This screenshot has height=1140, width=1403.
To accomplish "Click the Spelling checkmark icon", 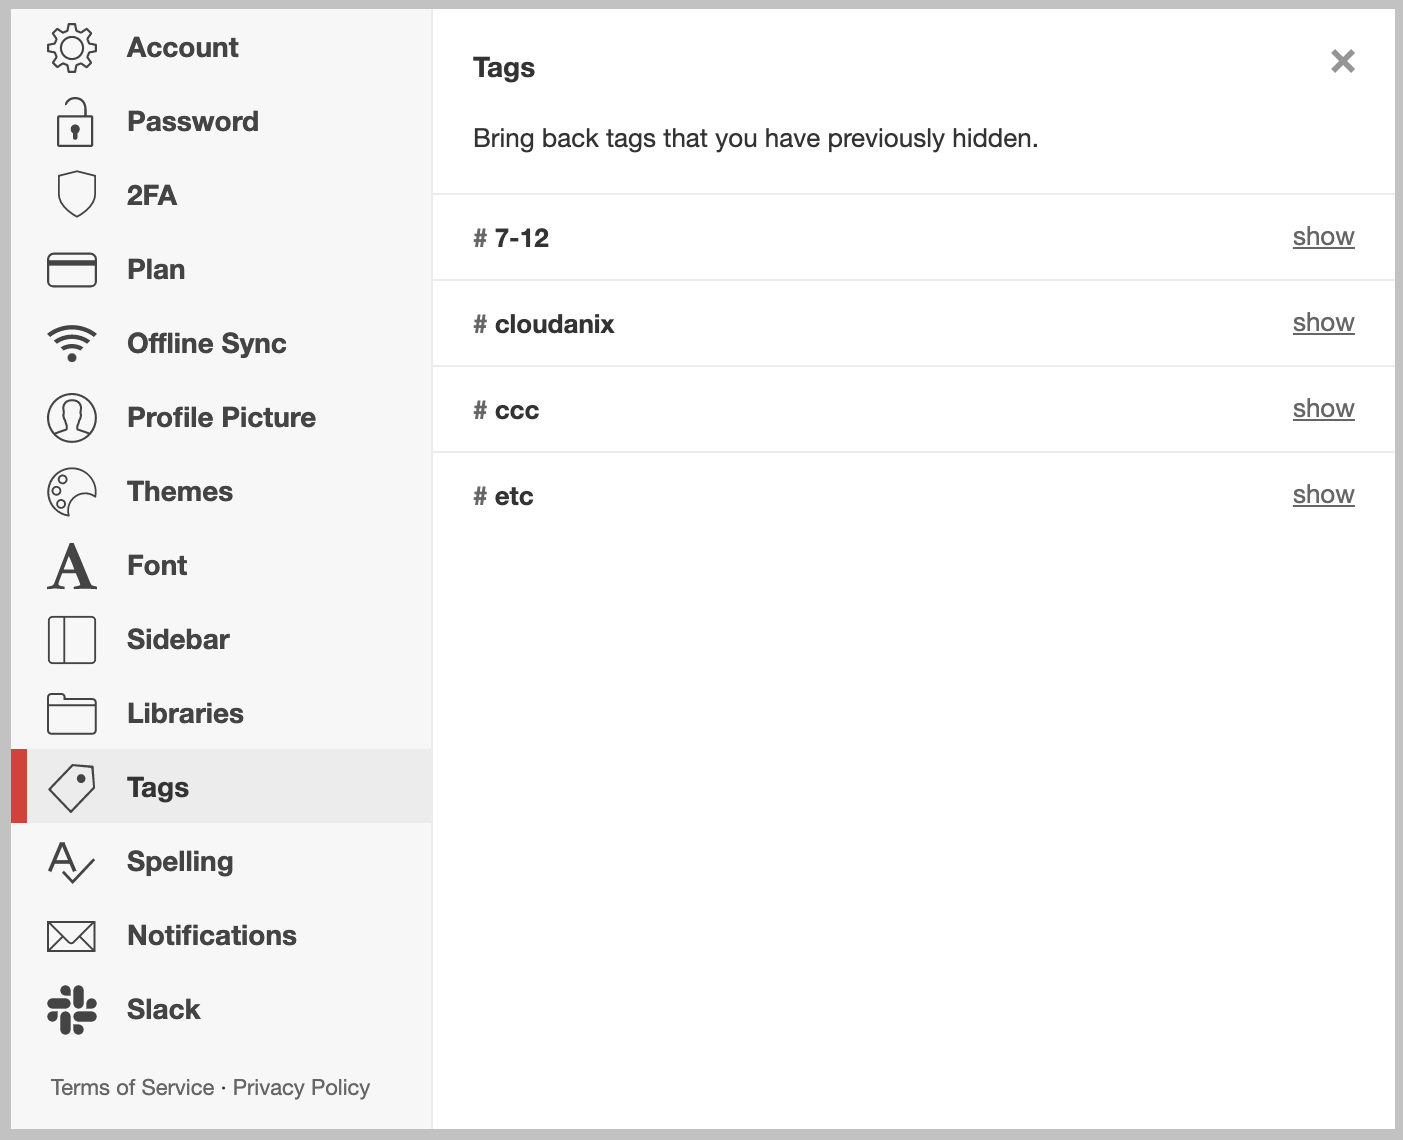I will (72, 862).
